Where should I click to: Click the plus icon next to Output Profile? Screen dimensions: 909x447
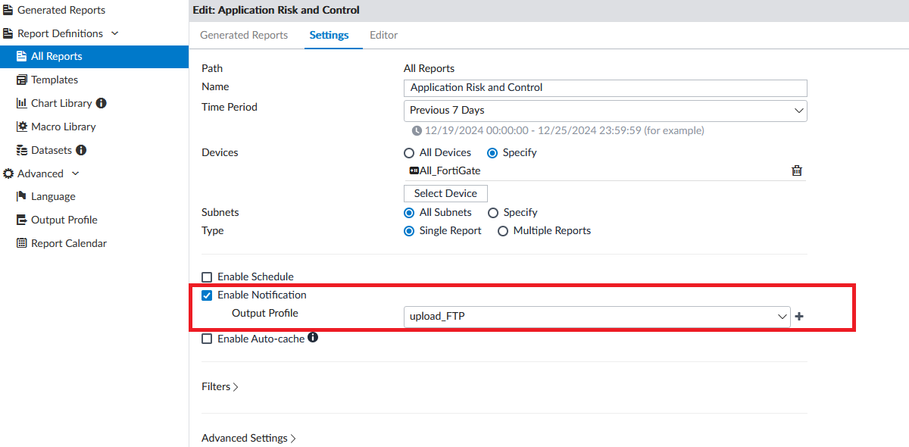click(799, 317)
